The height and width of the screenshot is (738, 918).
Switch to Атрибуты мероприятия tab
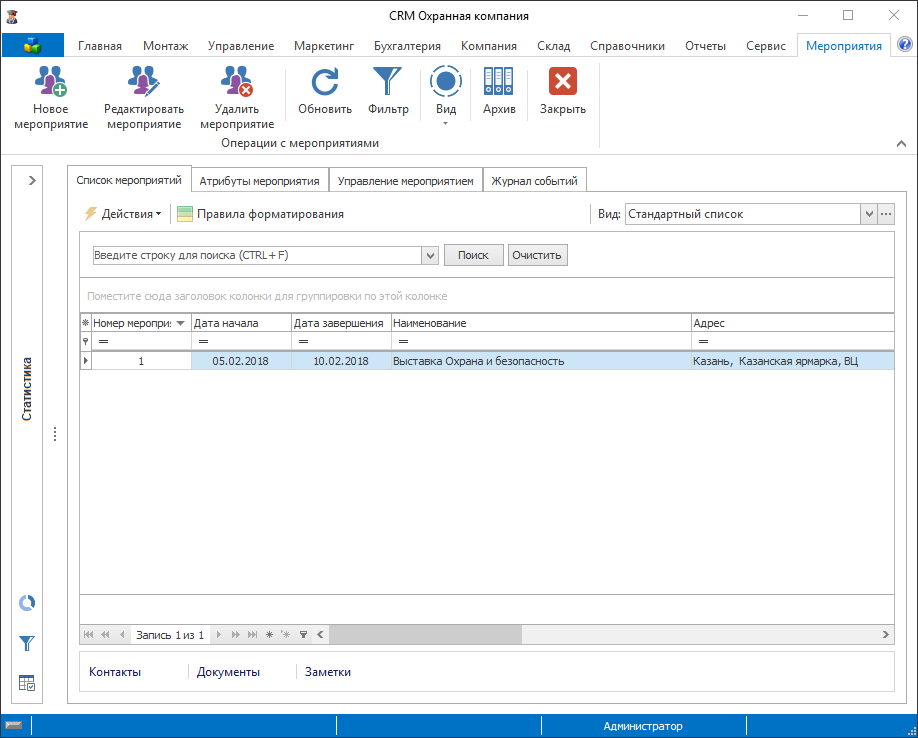[x=259, y=181]
